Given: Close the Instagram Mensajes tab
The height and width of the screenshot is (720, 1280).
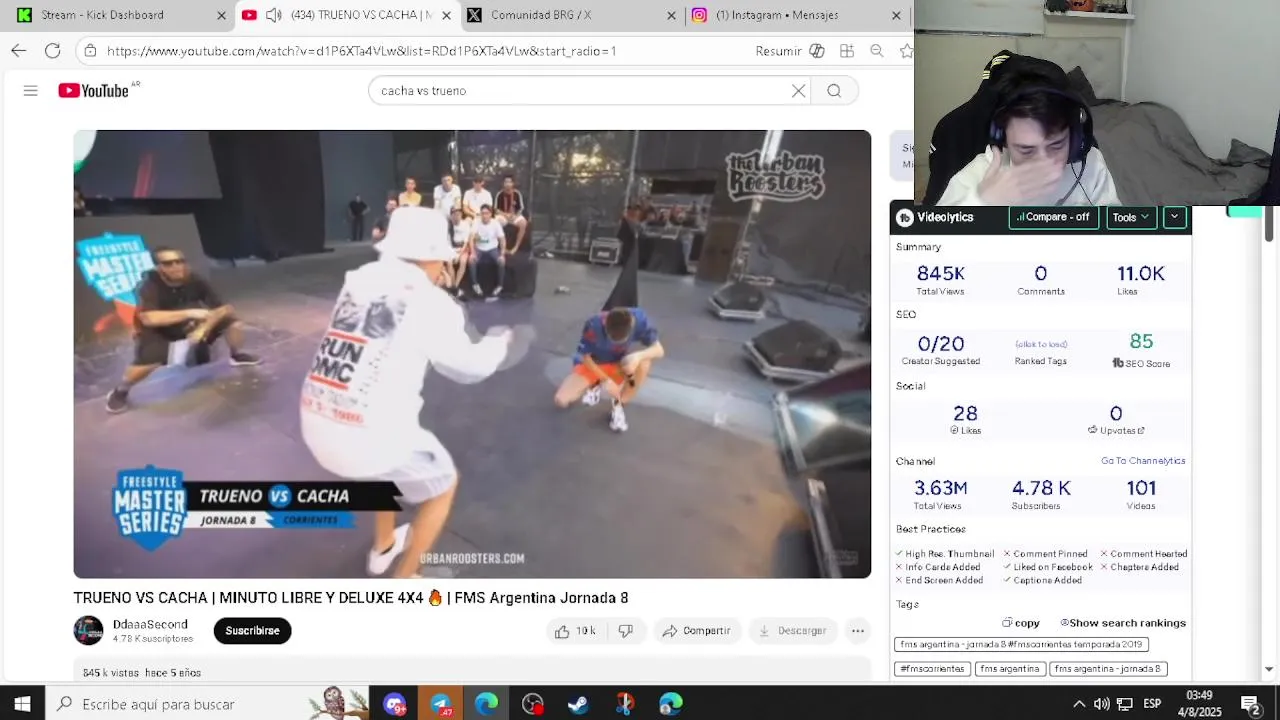Looking at the screenshot, I should pos(896,15).
